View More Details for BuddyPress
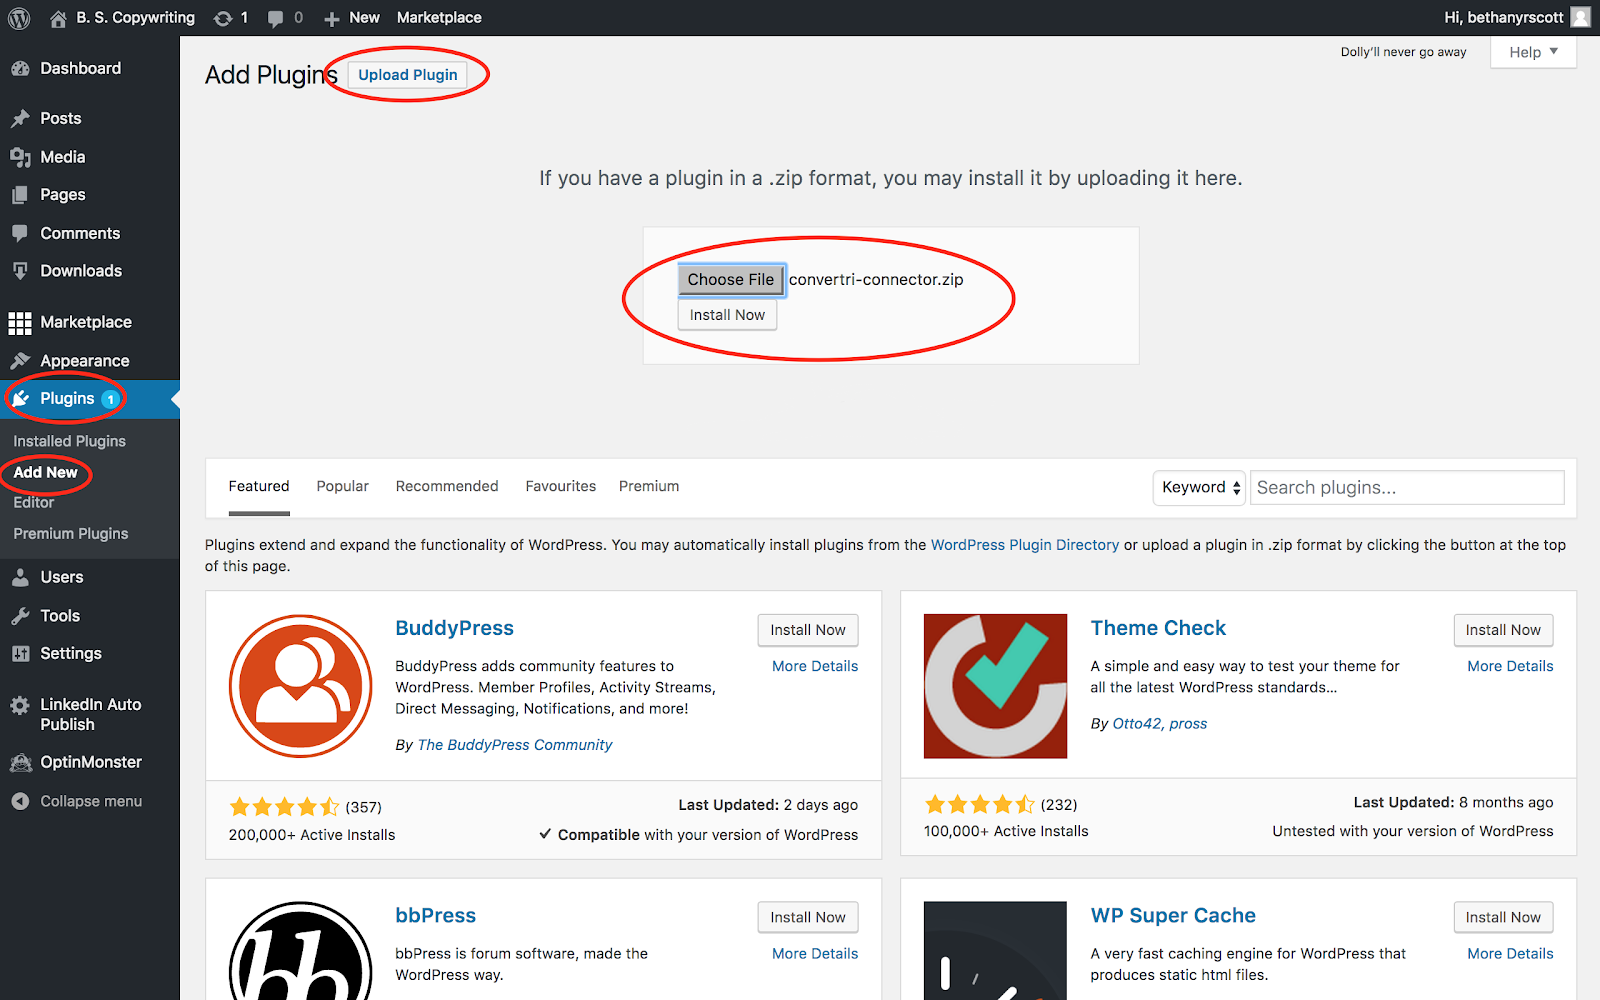This screenshot has width=1600, height=1000. 815,666
